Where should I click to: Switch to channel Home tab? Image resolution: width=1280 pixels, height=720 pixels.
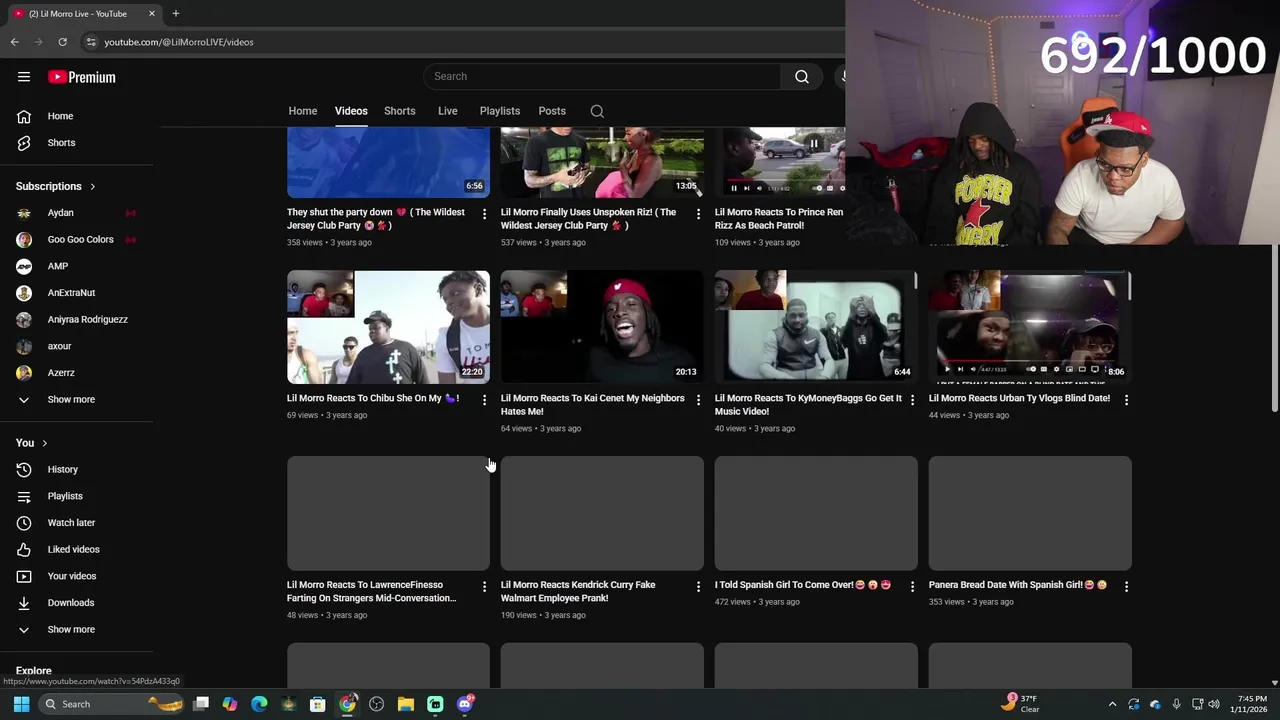tap(303, 111)
